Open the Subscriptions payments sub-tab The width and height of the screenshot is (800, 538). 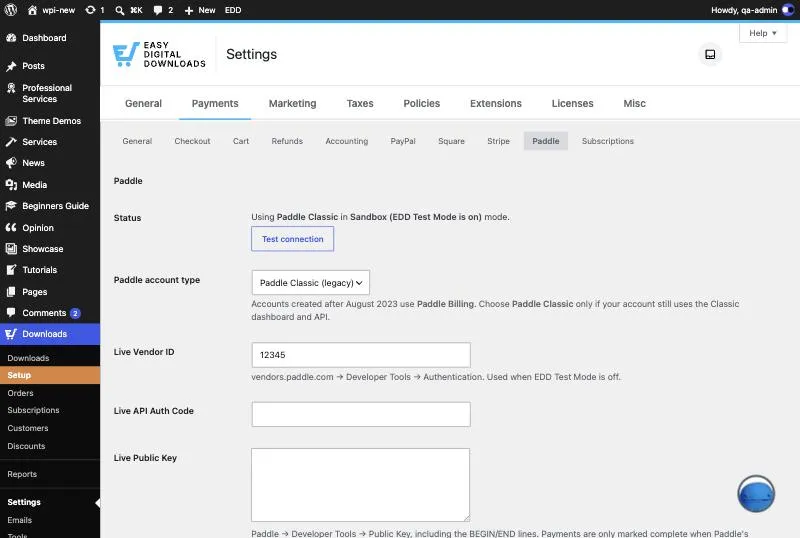(608, 141)
